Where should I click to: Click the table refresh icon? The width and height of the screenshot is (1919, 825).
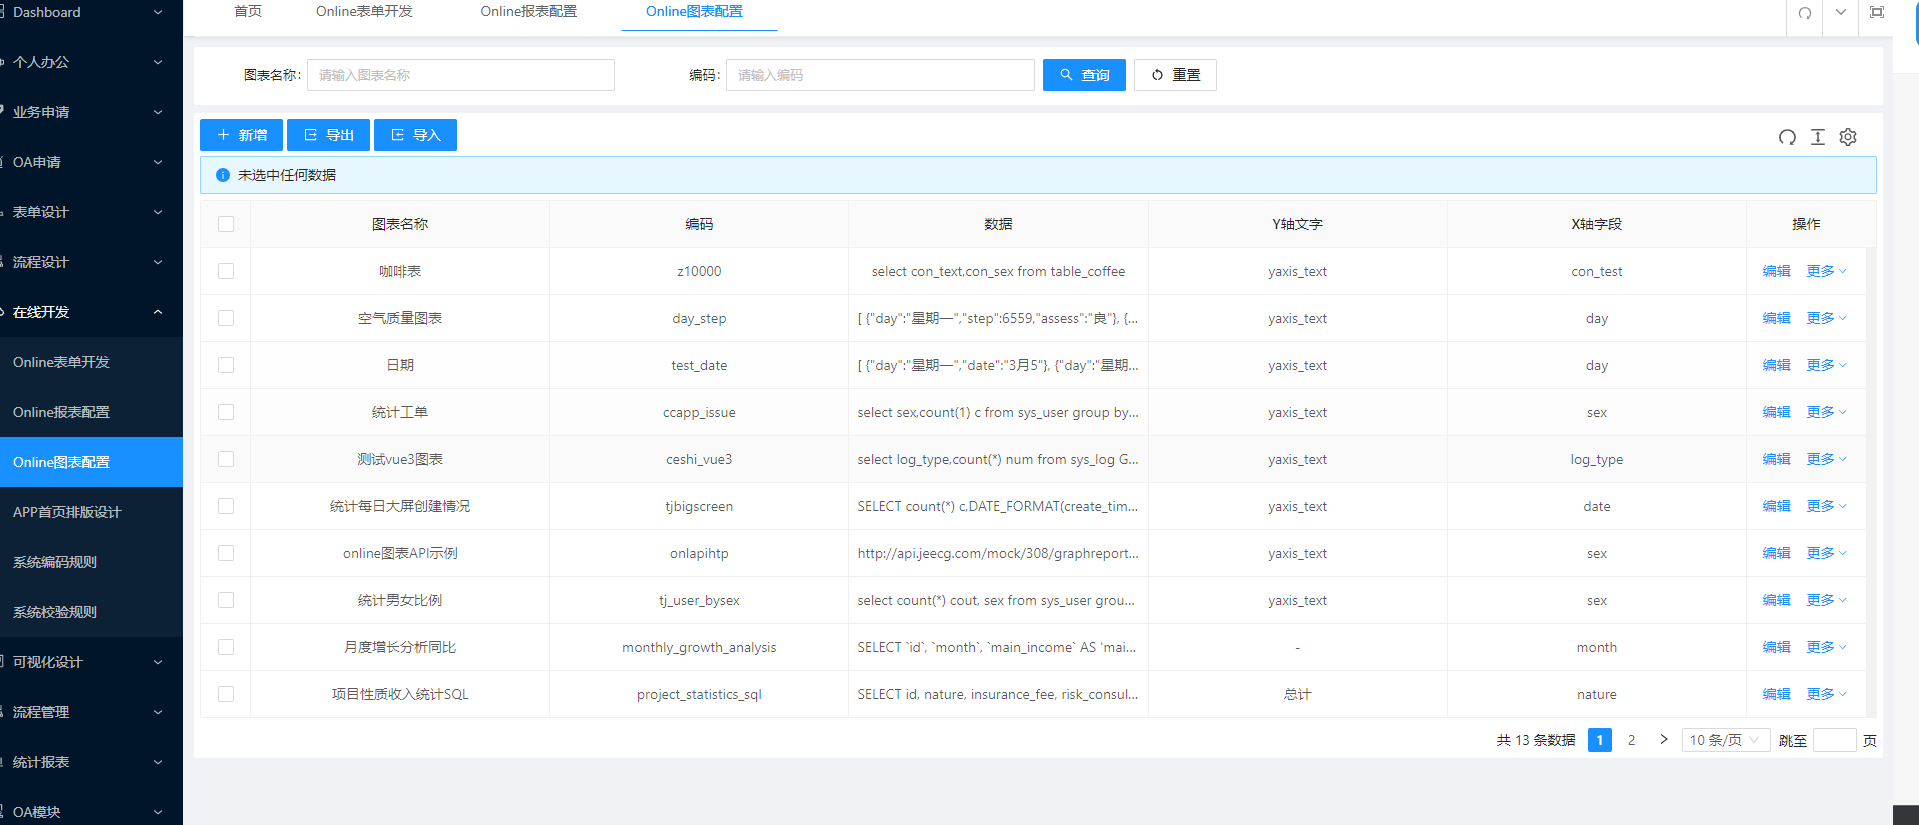point(1787,137)
